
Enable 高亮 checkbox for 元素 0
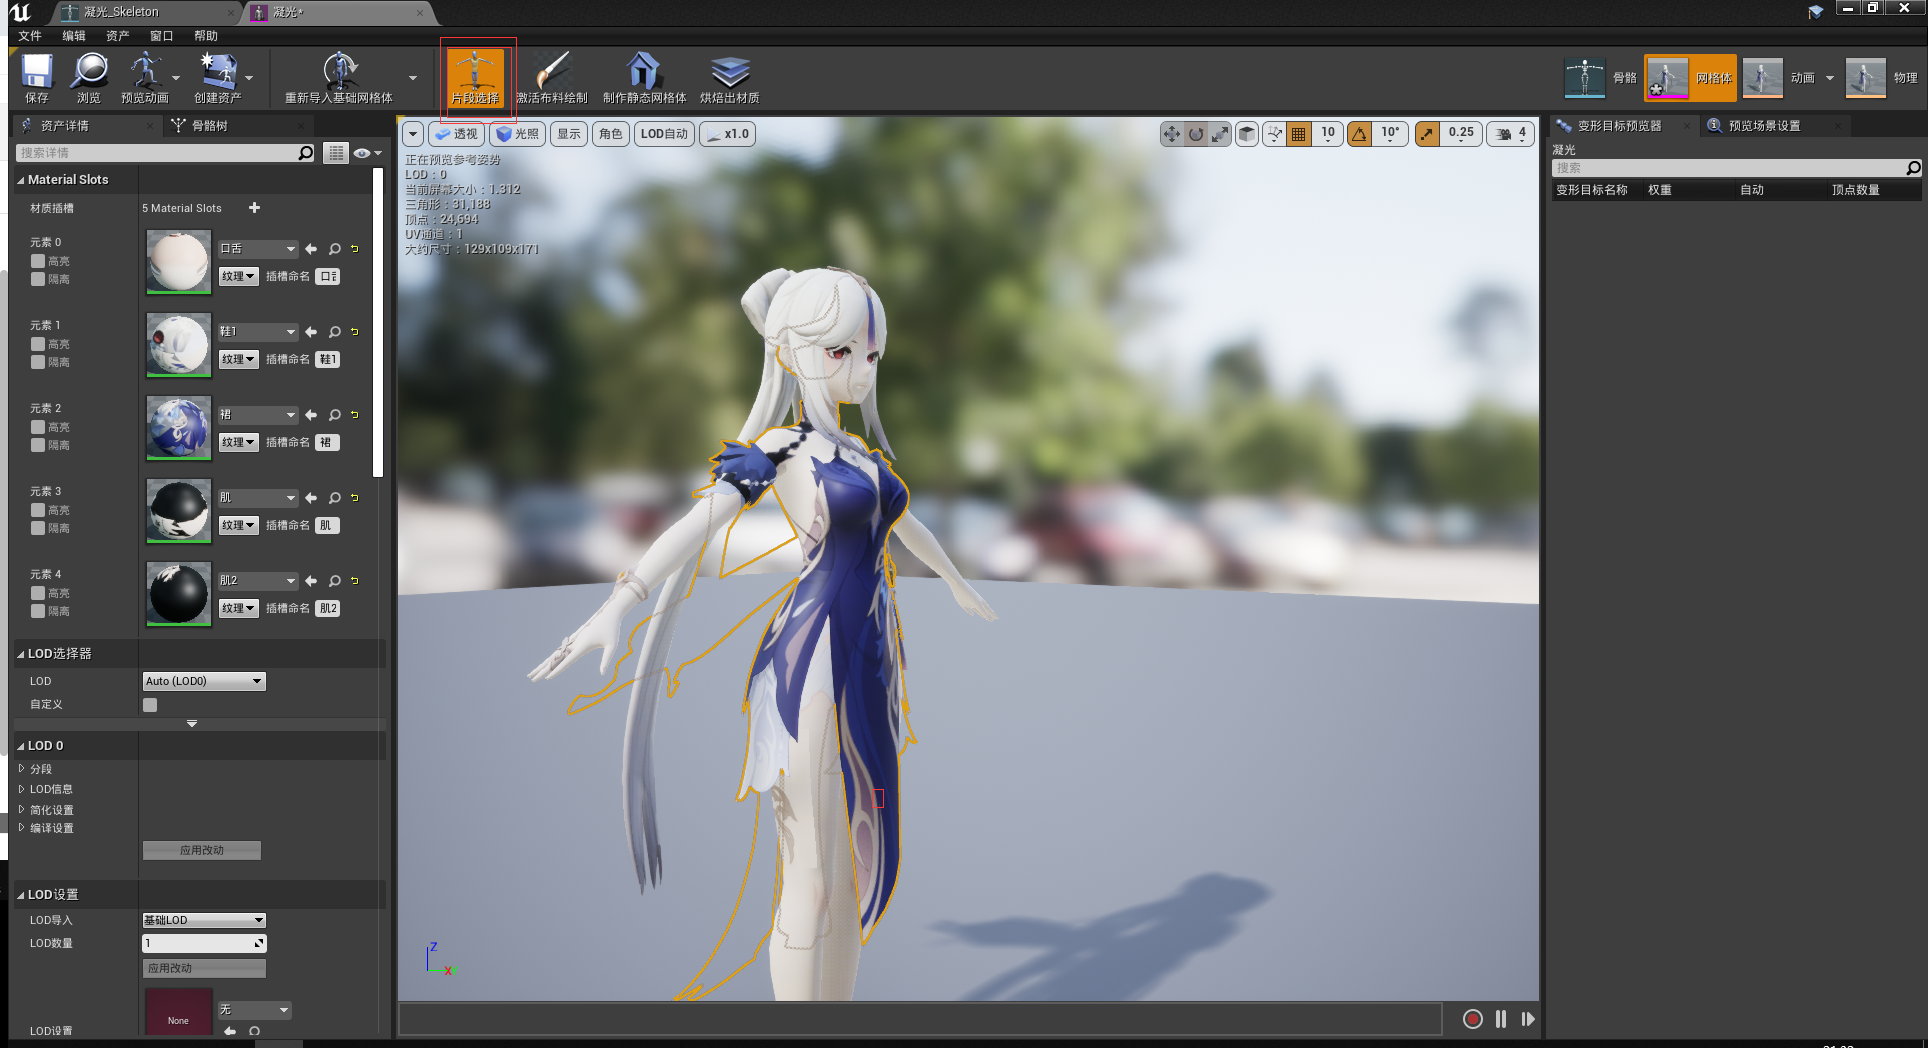click(38, 261)
